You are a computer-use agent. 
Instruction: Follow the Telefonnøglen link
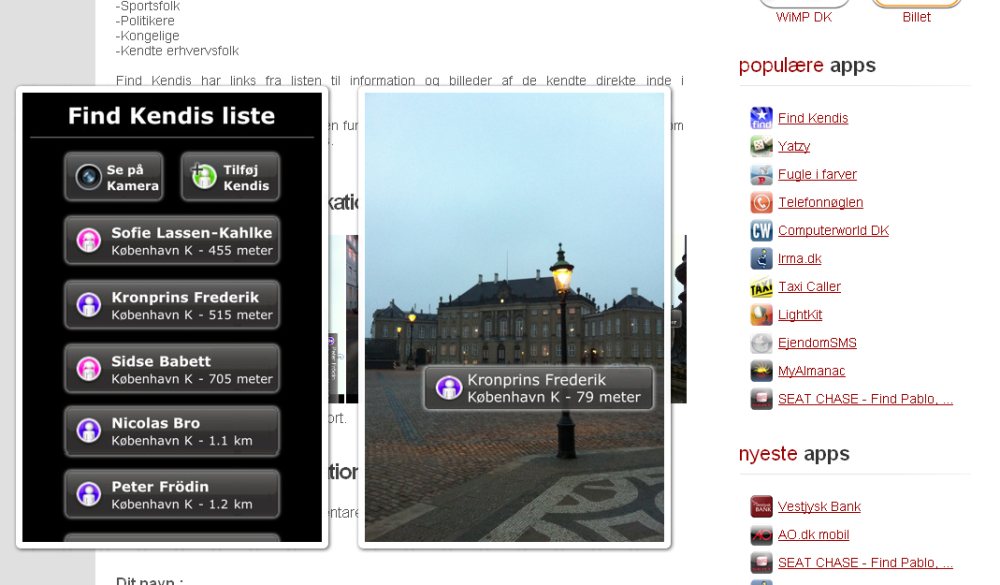click(820, 202)
